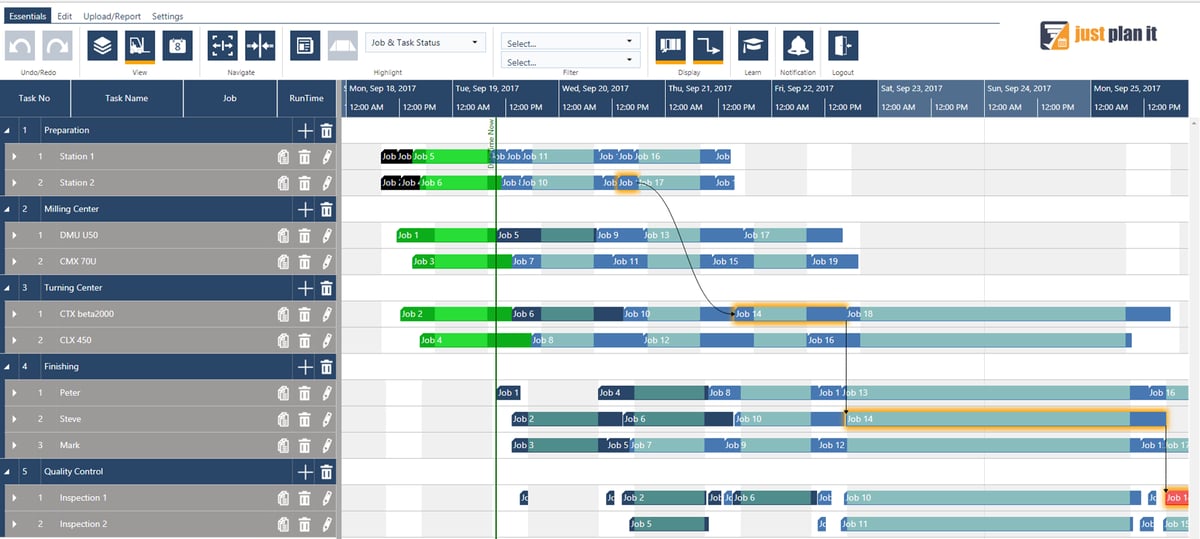Open the upper filter Select dropdown
Viewport: 1200px width, 539px height.
(570, 42)
